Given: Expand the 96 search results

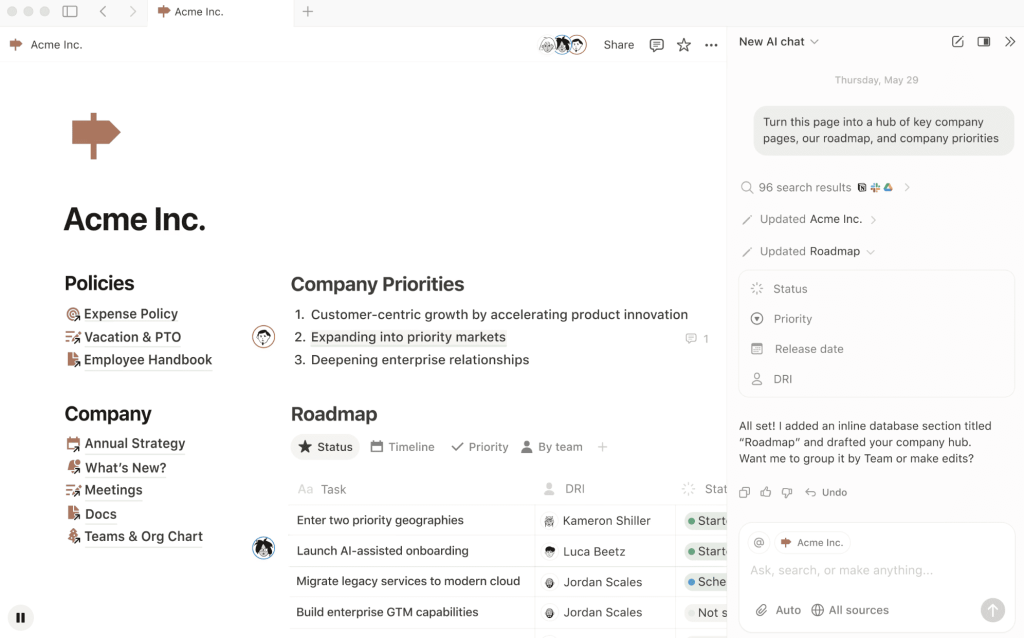Looking at the screenshot, I should (906, 188).
